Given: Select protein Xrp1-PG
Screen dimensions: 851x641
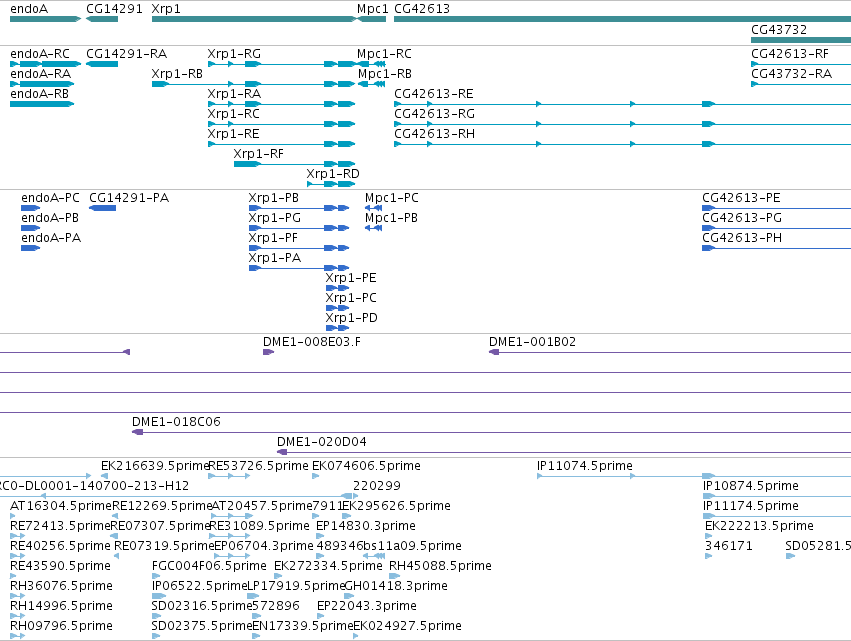Looking at the screenshot, I should point(299,228).
